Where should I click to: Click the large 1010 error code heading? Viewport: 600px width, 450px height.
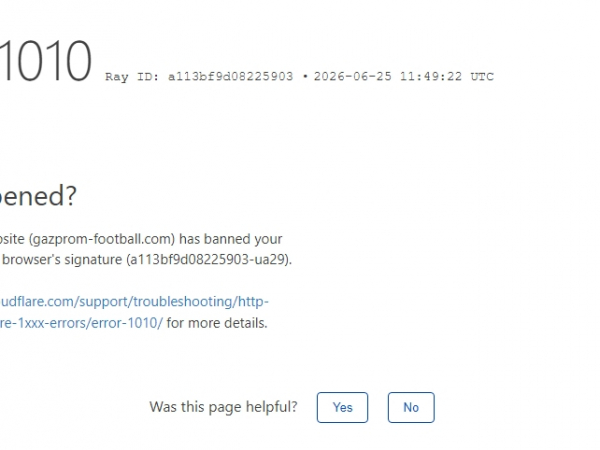(x=46, y=61)
